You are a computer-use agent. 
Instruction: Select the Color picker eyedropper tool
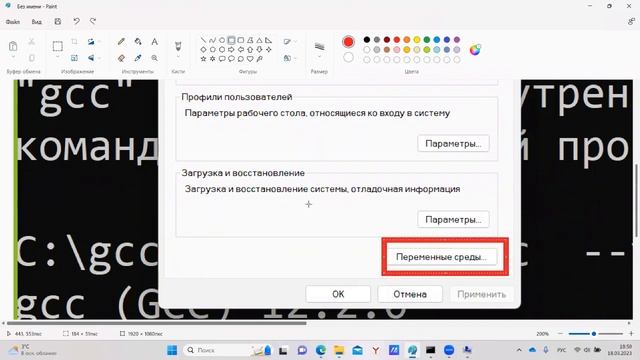(x=138, y=58)
